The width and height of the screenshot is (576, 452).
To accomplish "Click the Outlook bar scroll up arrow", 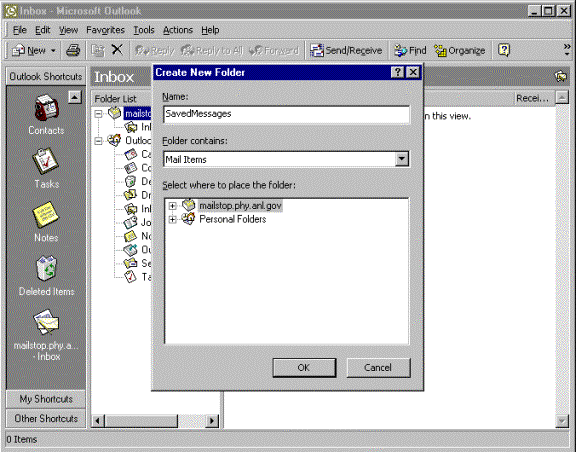I will (75, 97).
